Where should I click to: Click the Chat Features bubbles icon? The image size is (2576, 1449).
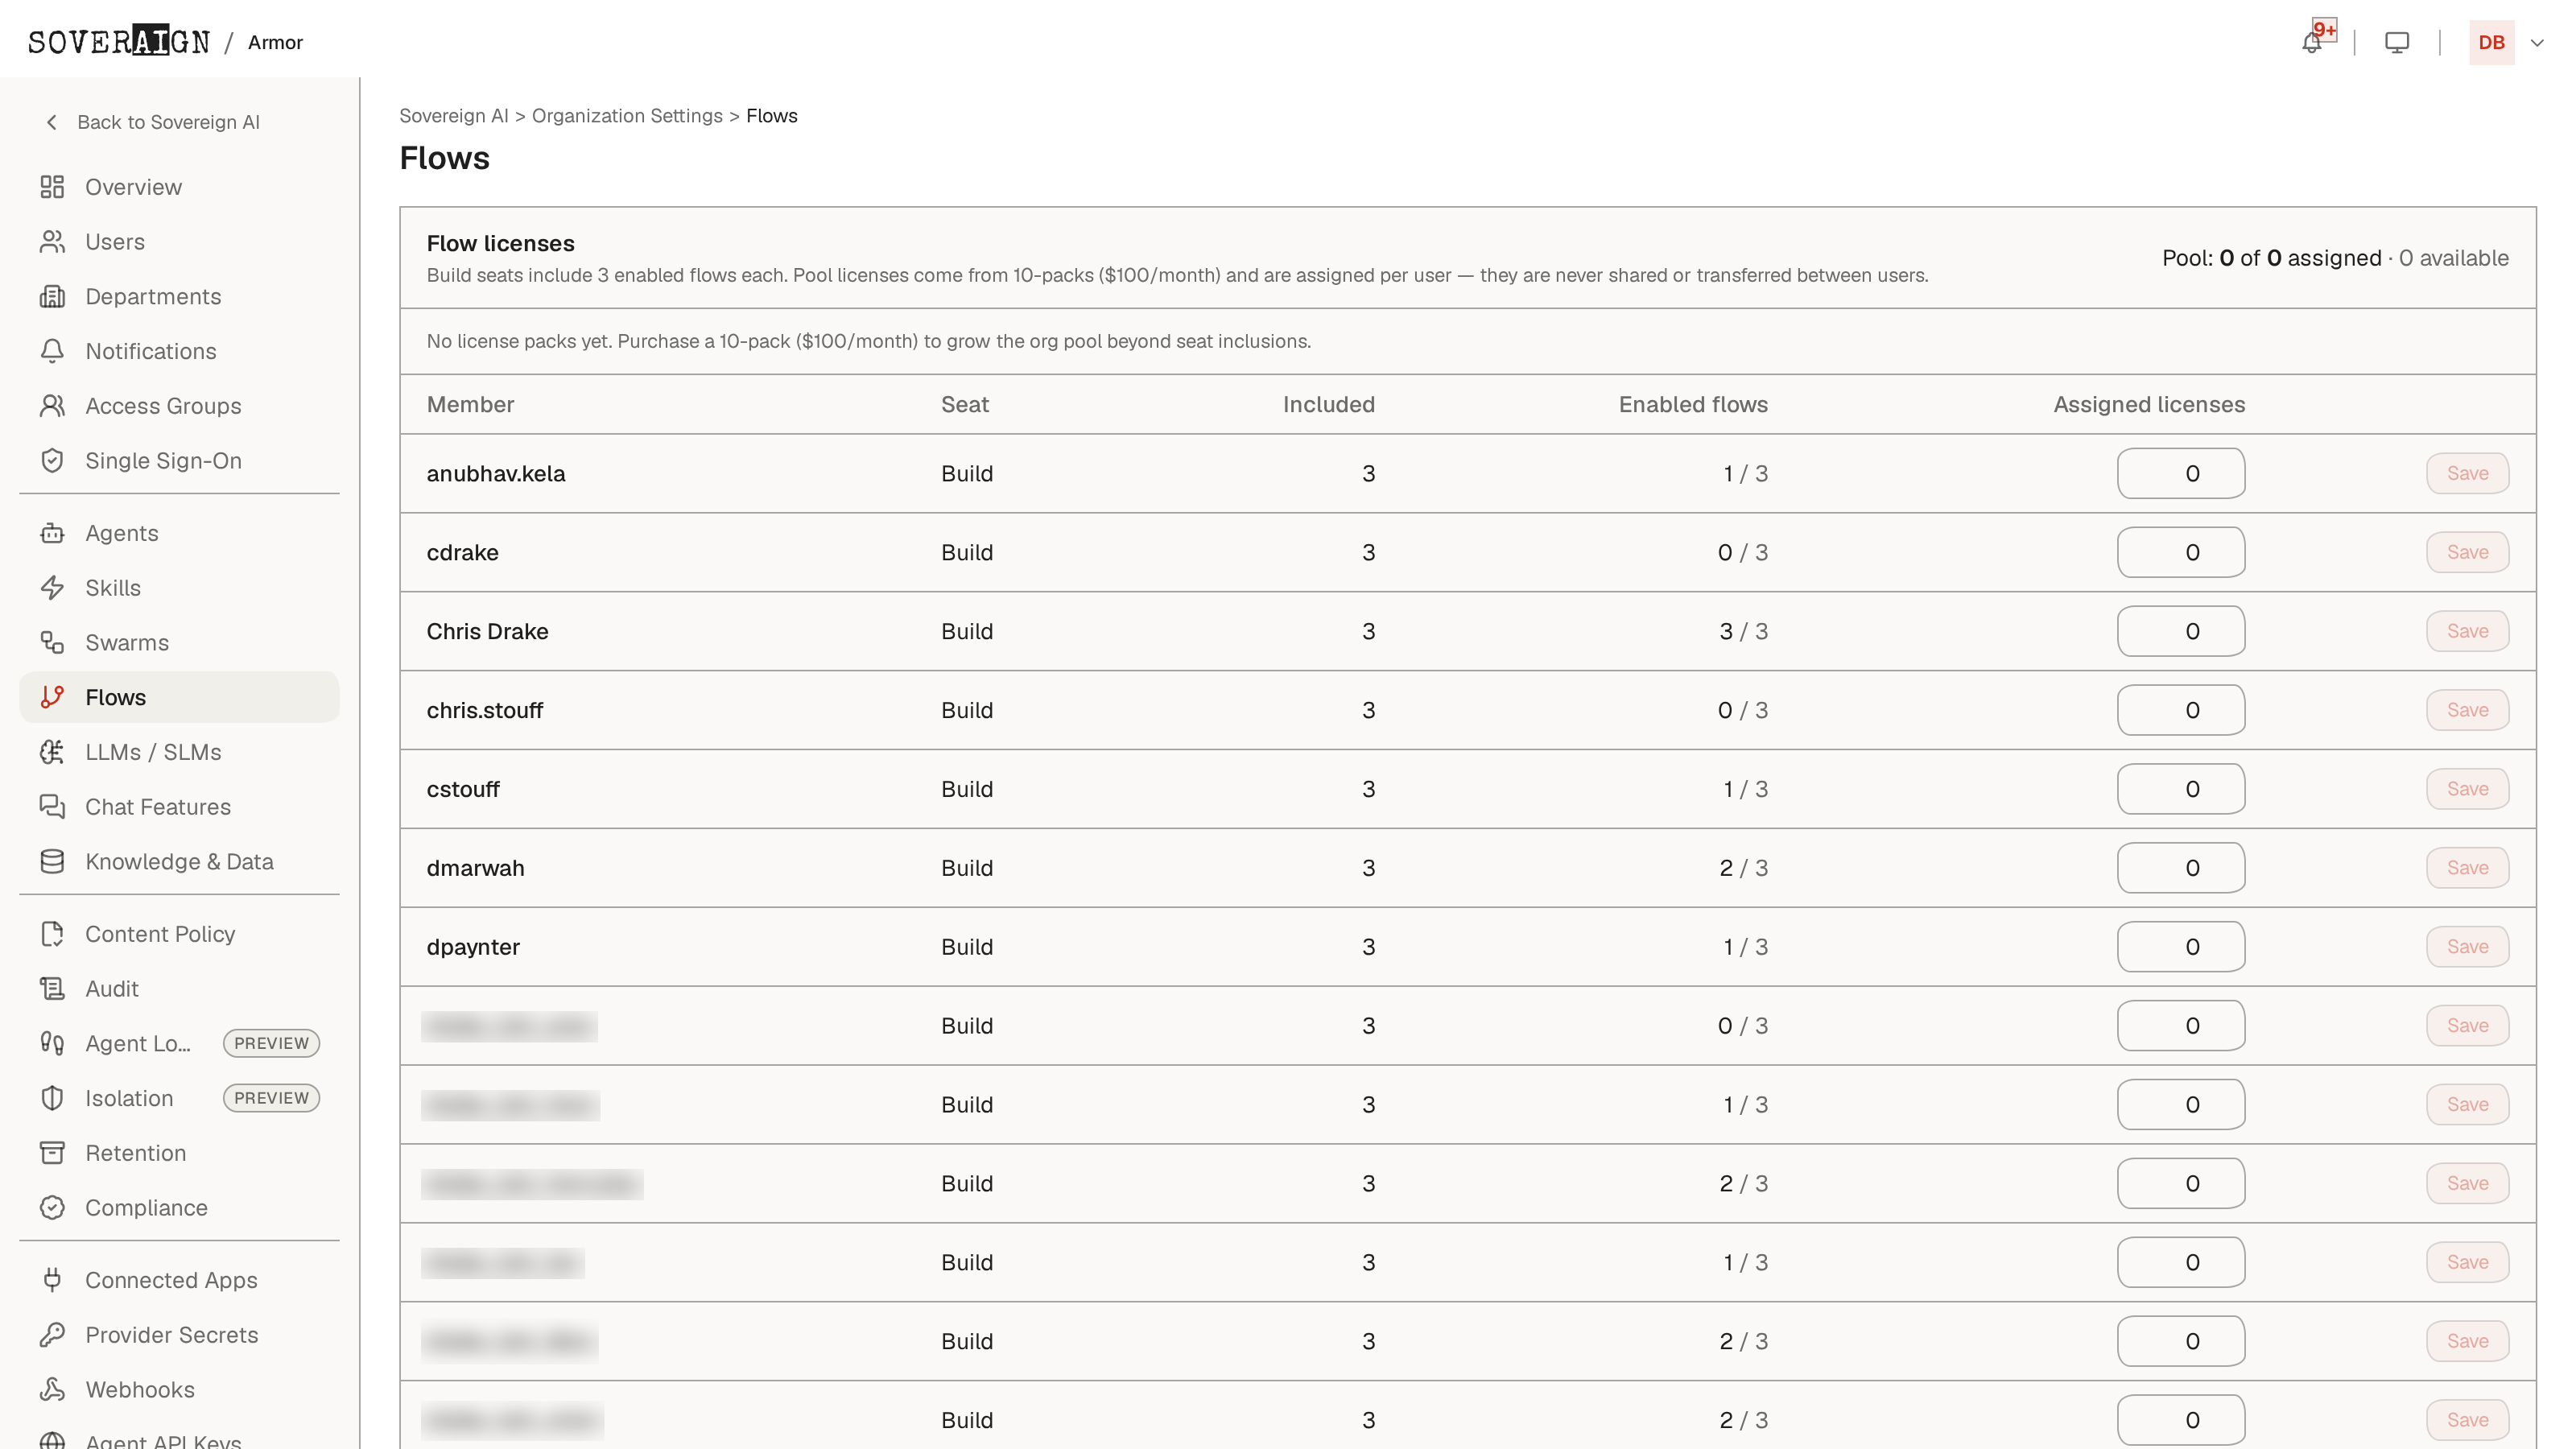52,807
